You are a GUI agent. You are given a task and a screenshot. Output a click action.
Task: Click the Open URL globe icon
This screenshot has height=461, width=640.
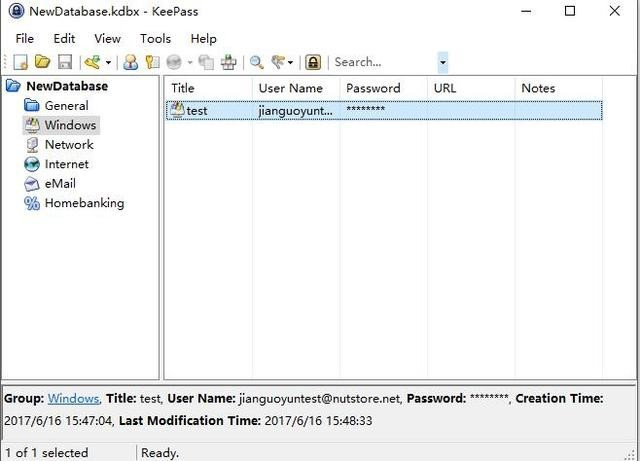coord(174,62)
